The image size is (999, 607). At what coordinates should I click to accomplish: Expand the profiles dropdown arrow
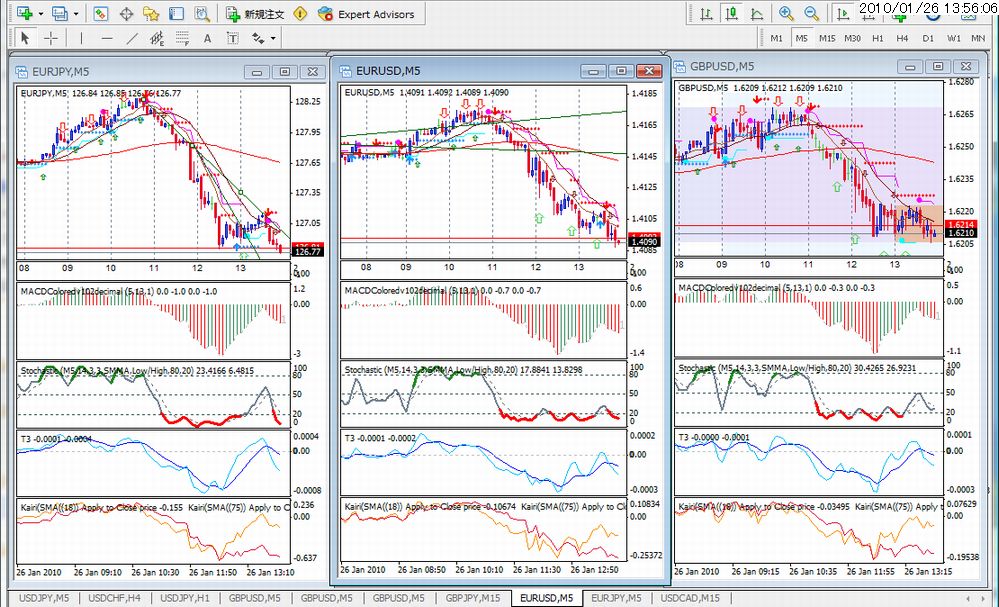[x=76, y=13]
